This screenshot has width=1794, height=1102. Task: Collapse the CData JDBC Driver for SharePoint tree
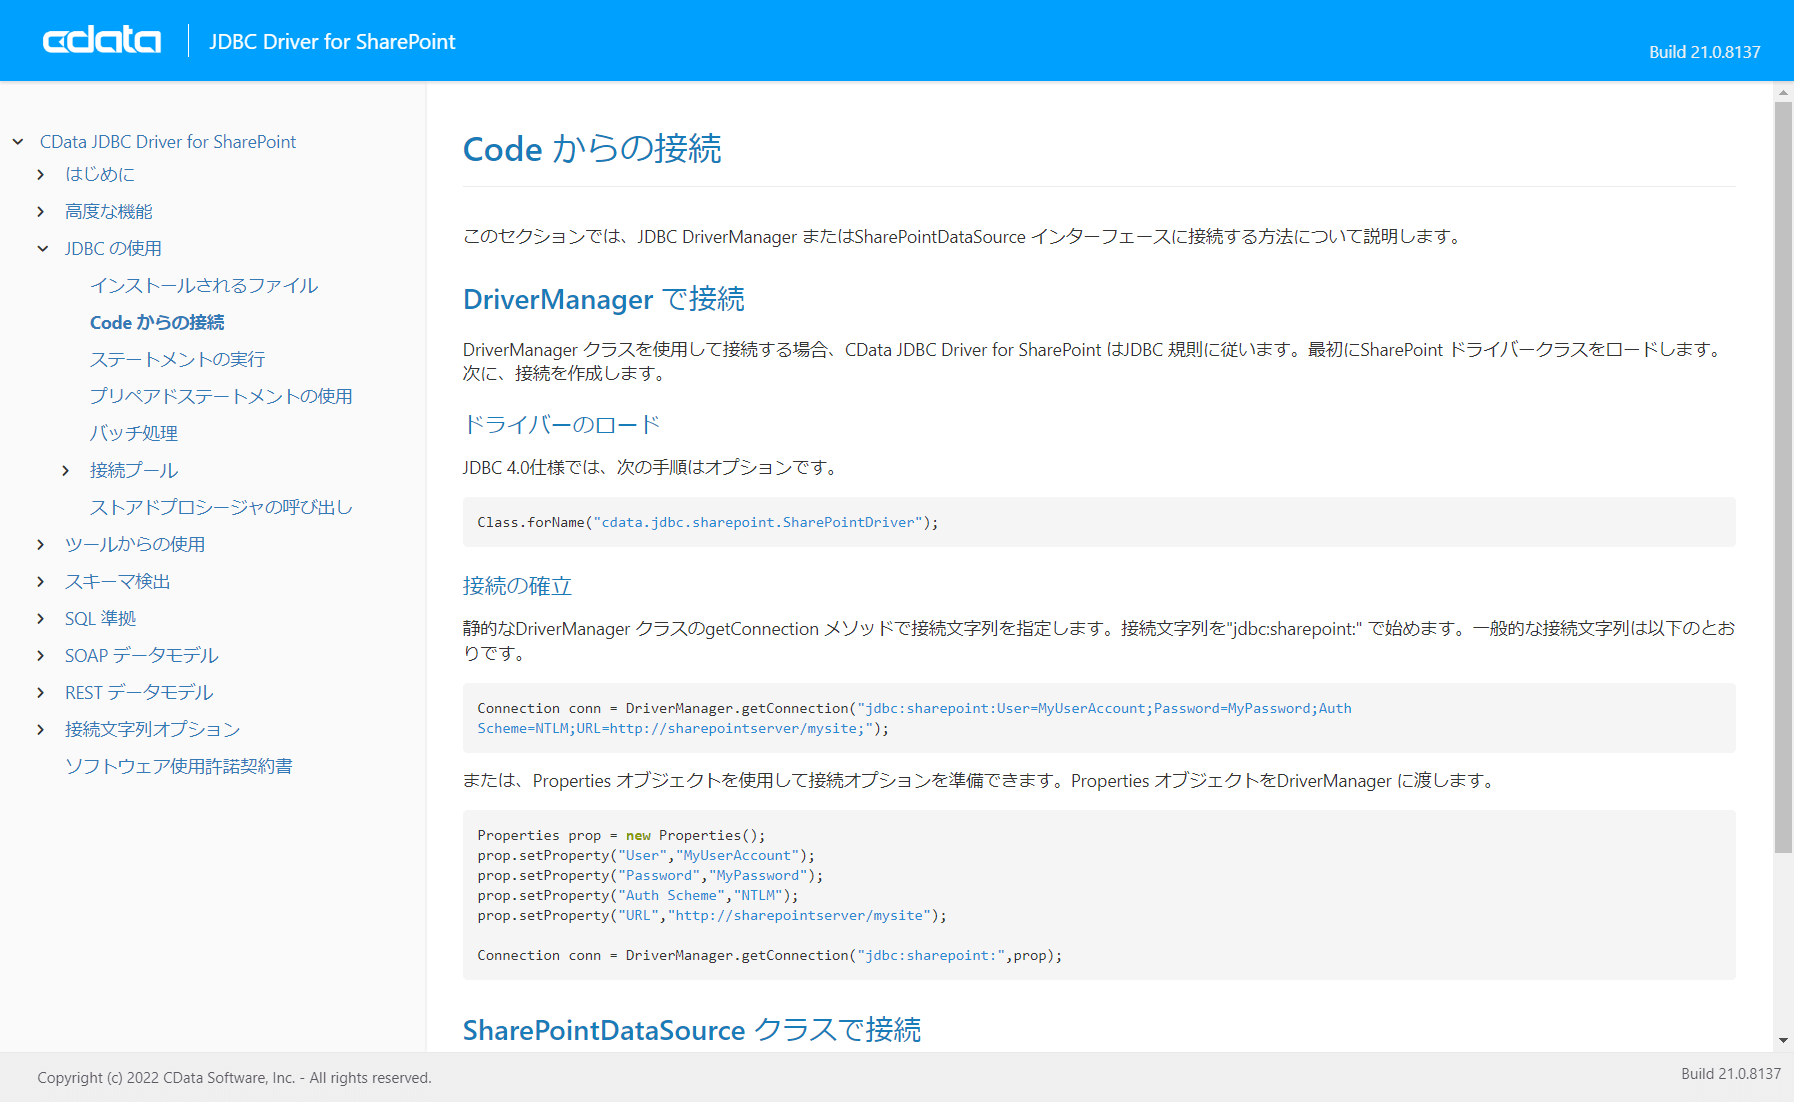[17, 141]
